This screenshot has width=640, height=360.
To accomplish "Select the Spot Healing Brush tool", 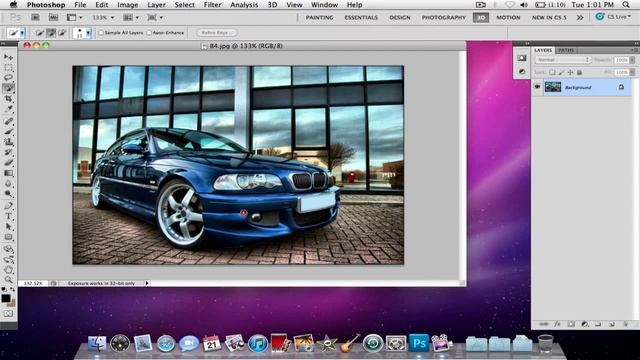I will tap(8, 121).
